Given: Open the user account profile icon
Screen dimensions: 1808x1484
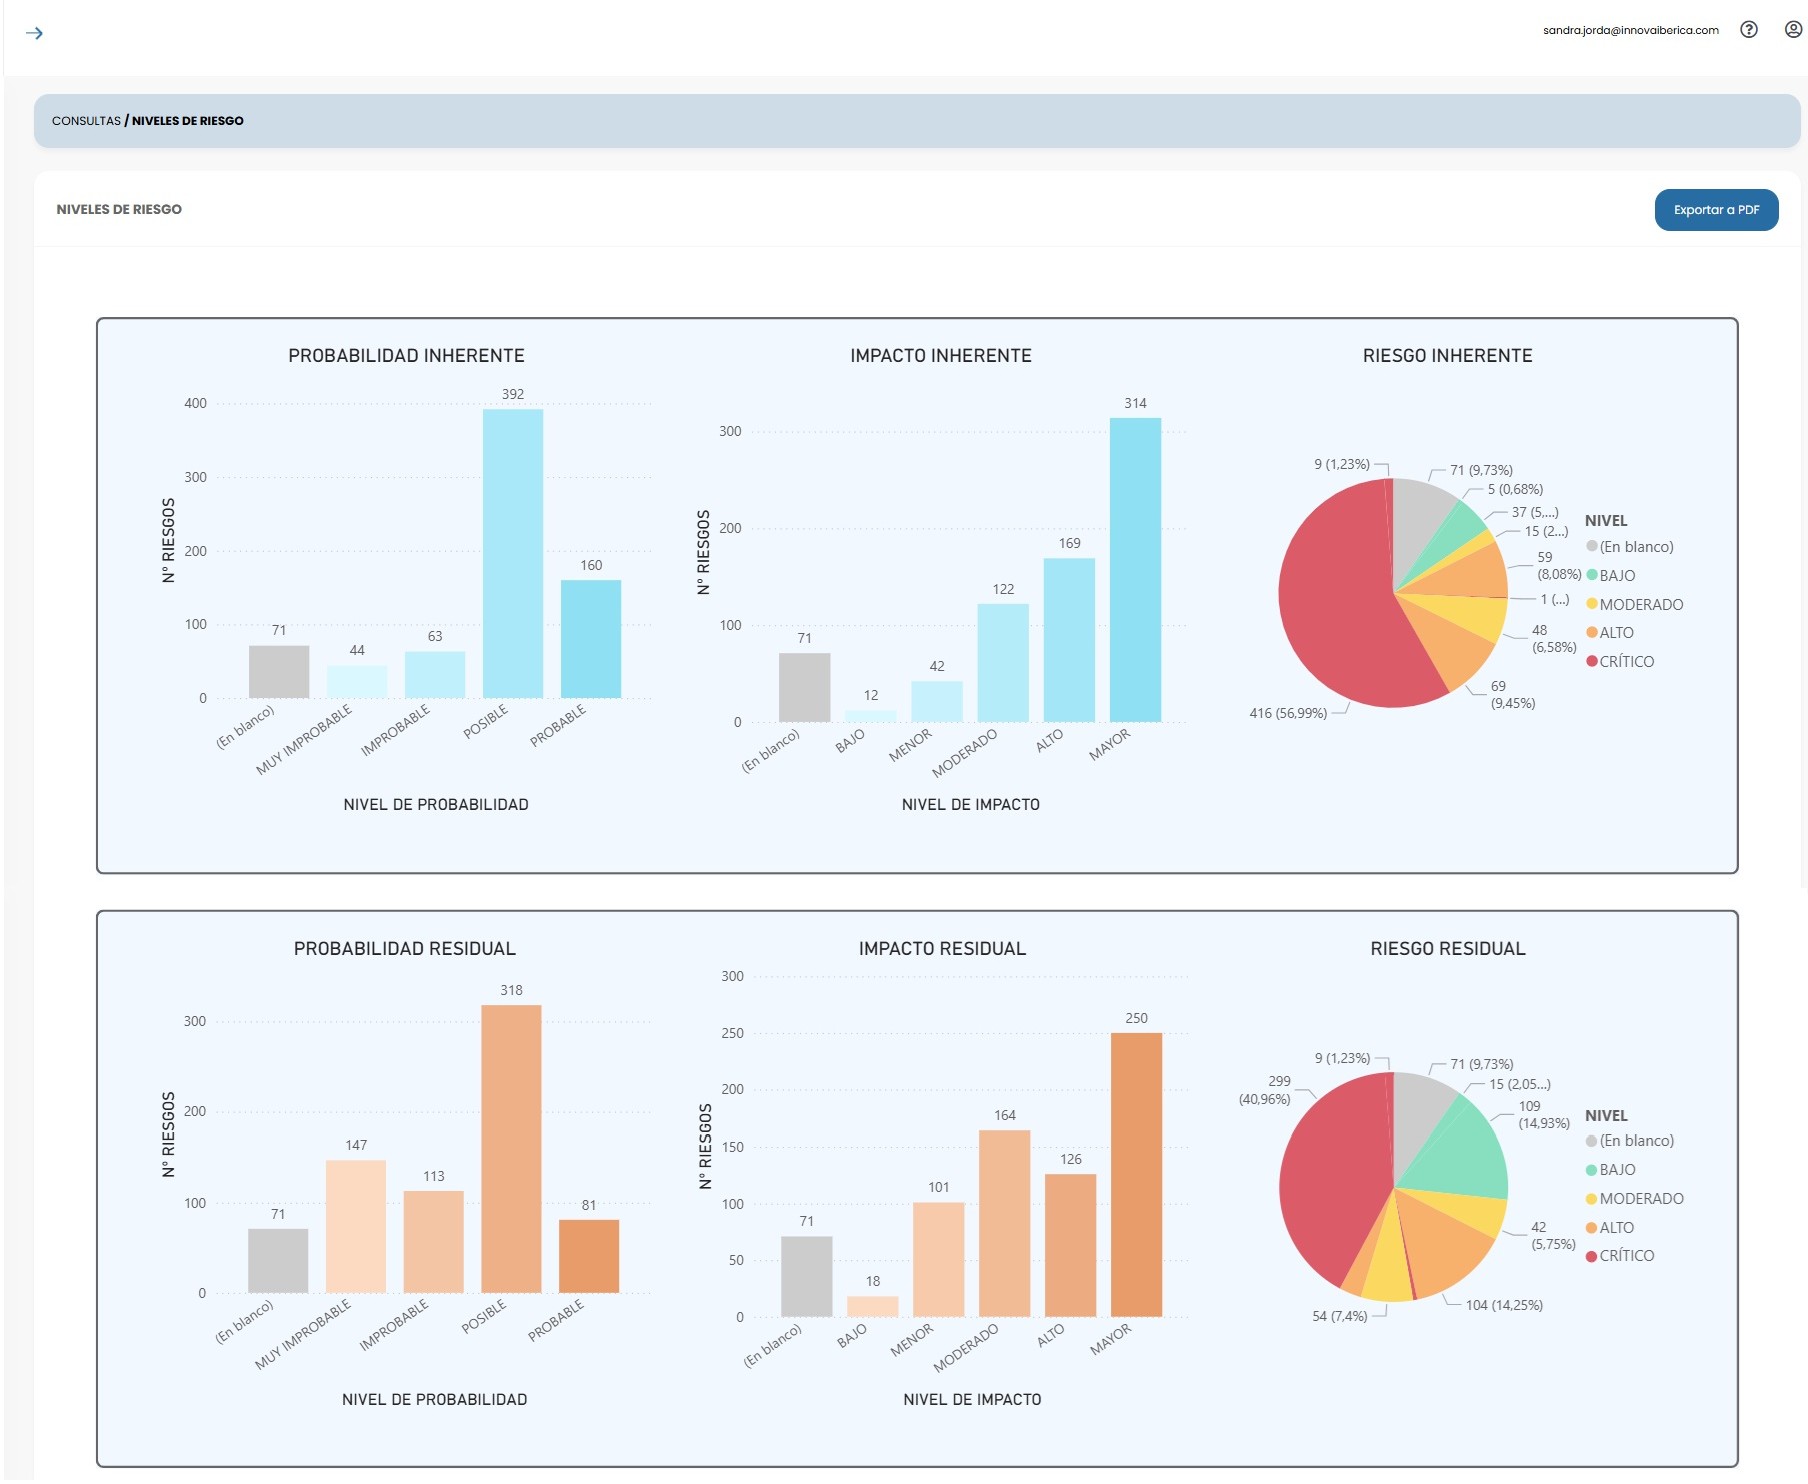Looking at the screenshot, I should 1793,29.
